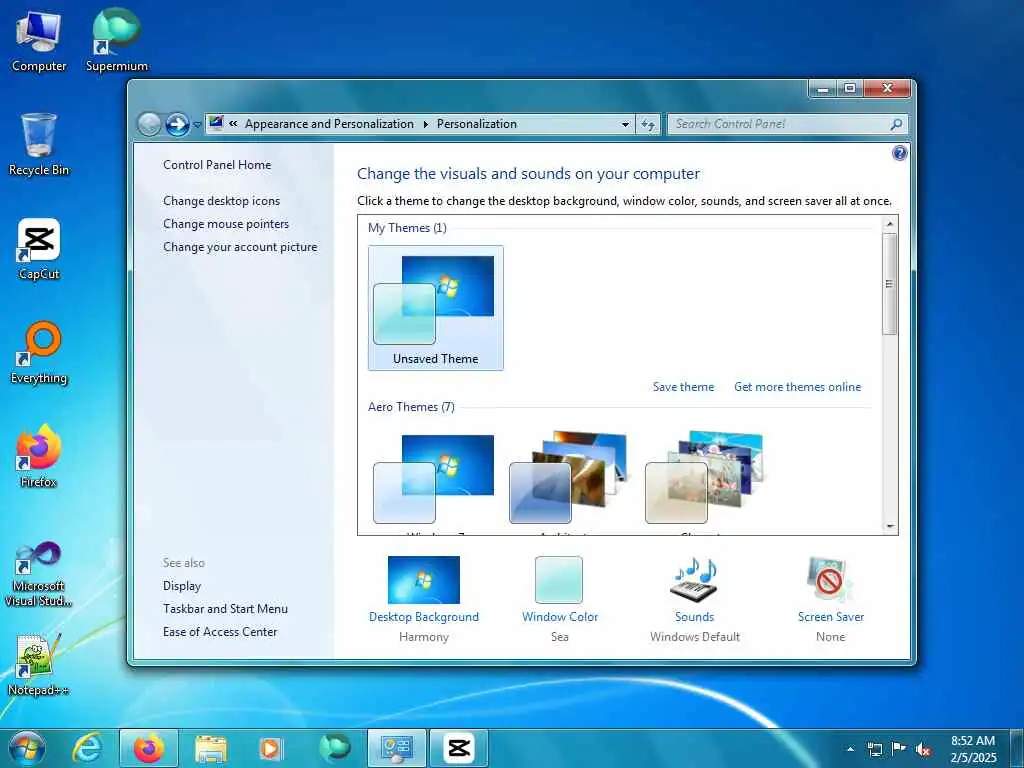The width and height of the screenshot is (1024, 768).
Task: Click the network status tray icon
Action: pos(874,749)
